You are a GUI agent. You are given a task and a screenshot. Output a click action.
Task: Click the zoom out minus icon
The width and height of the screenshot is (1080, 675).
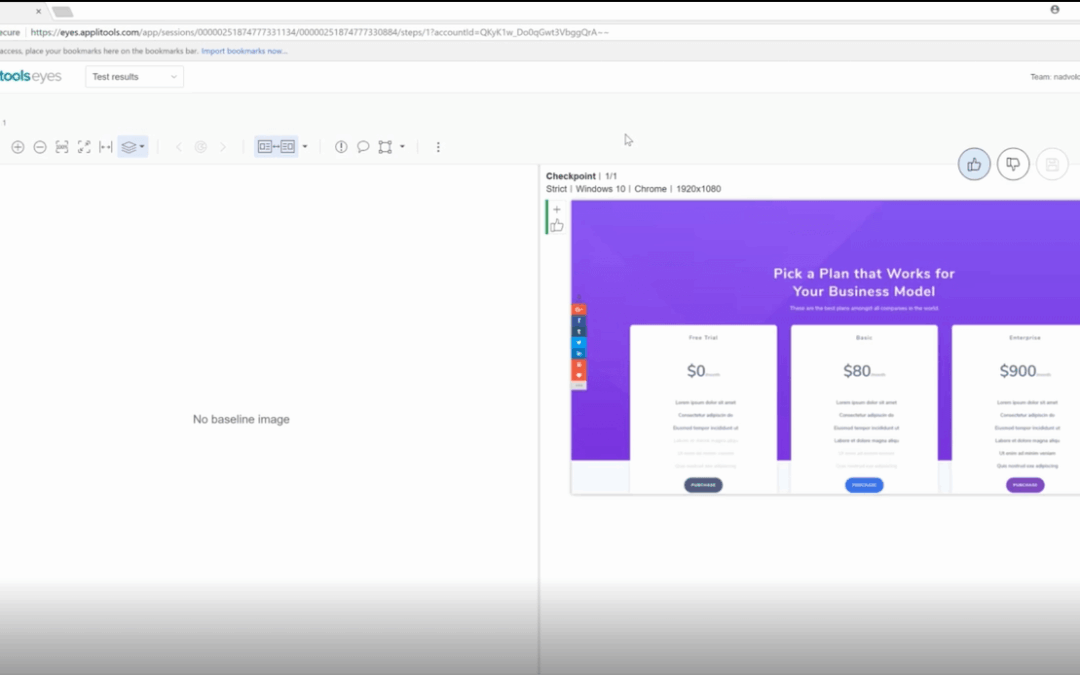coord(40,147)
